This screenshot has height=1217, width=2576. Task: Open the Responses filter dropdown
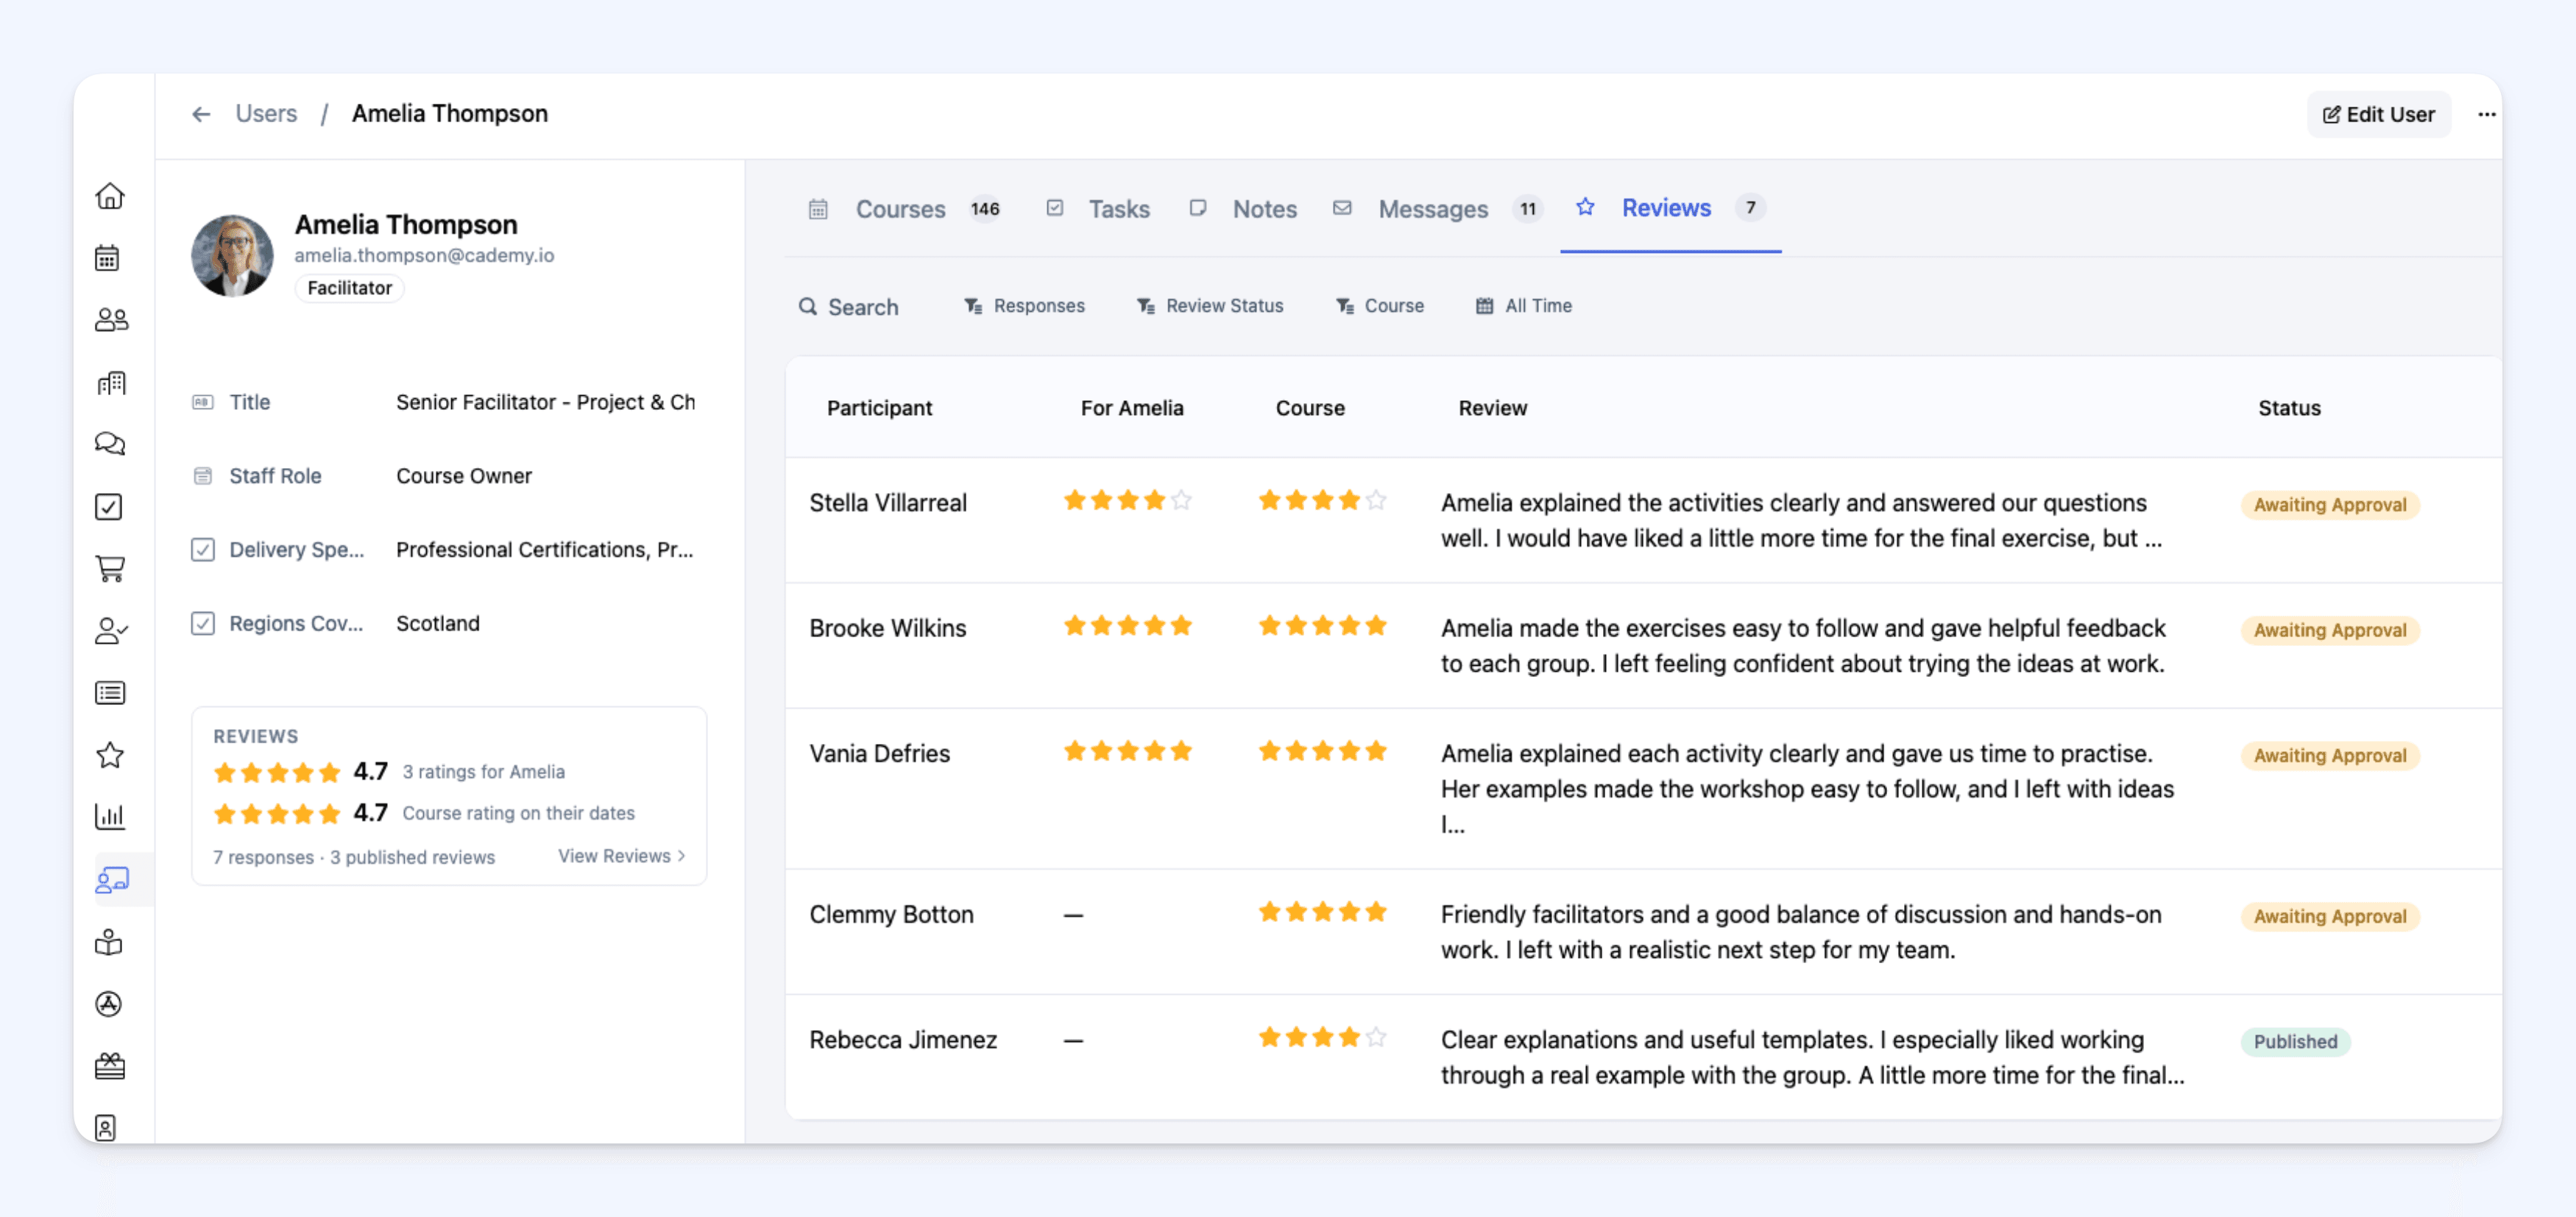click(x=1024, y=306)
